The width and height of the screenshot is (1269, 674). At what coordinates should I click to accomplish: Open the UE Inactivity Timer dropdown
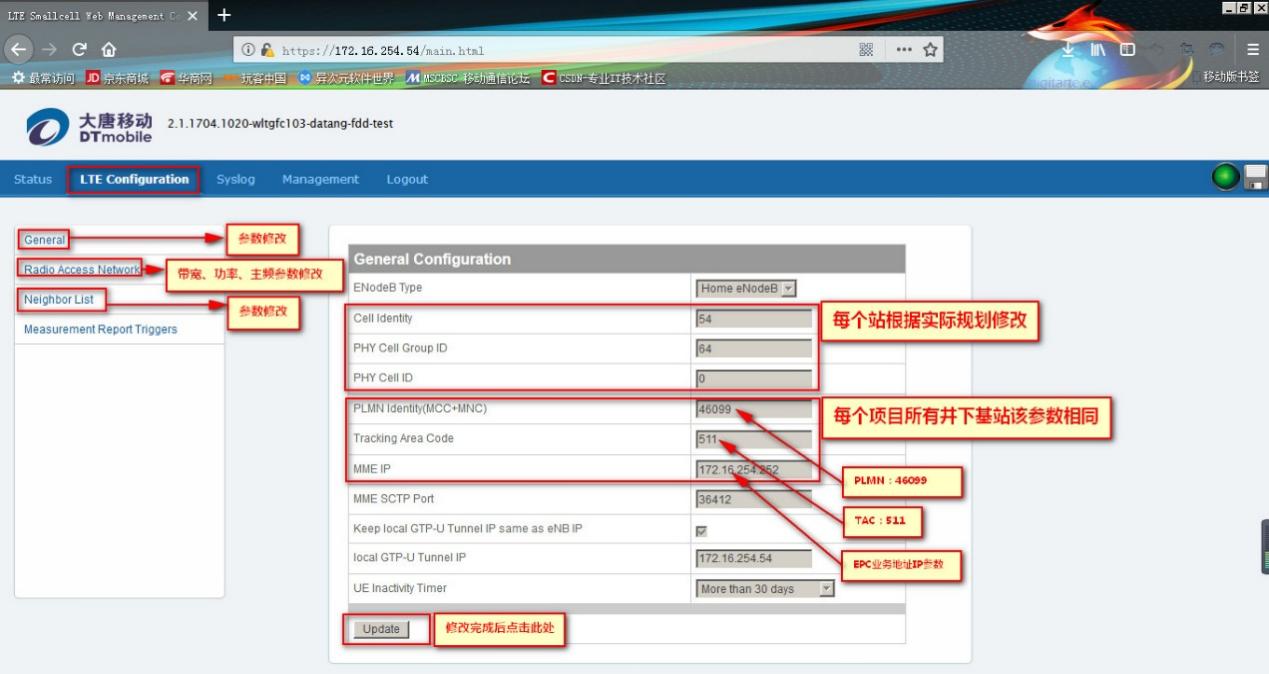point(765,589)
